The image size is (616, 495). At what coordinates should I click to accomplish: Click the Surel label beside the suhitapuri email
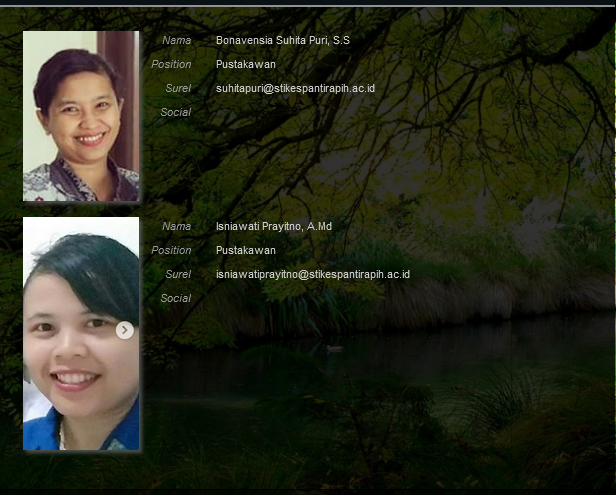pyautogui.click(x=178, y=89)
